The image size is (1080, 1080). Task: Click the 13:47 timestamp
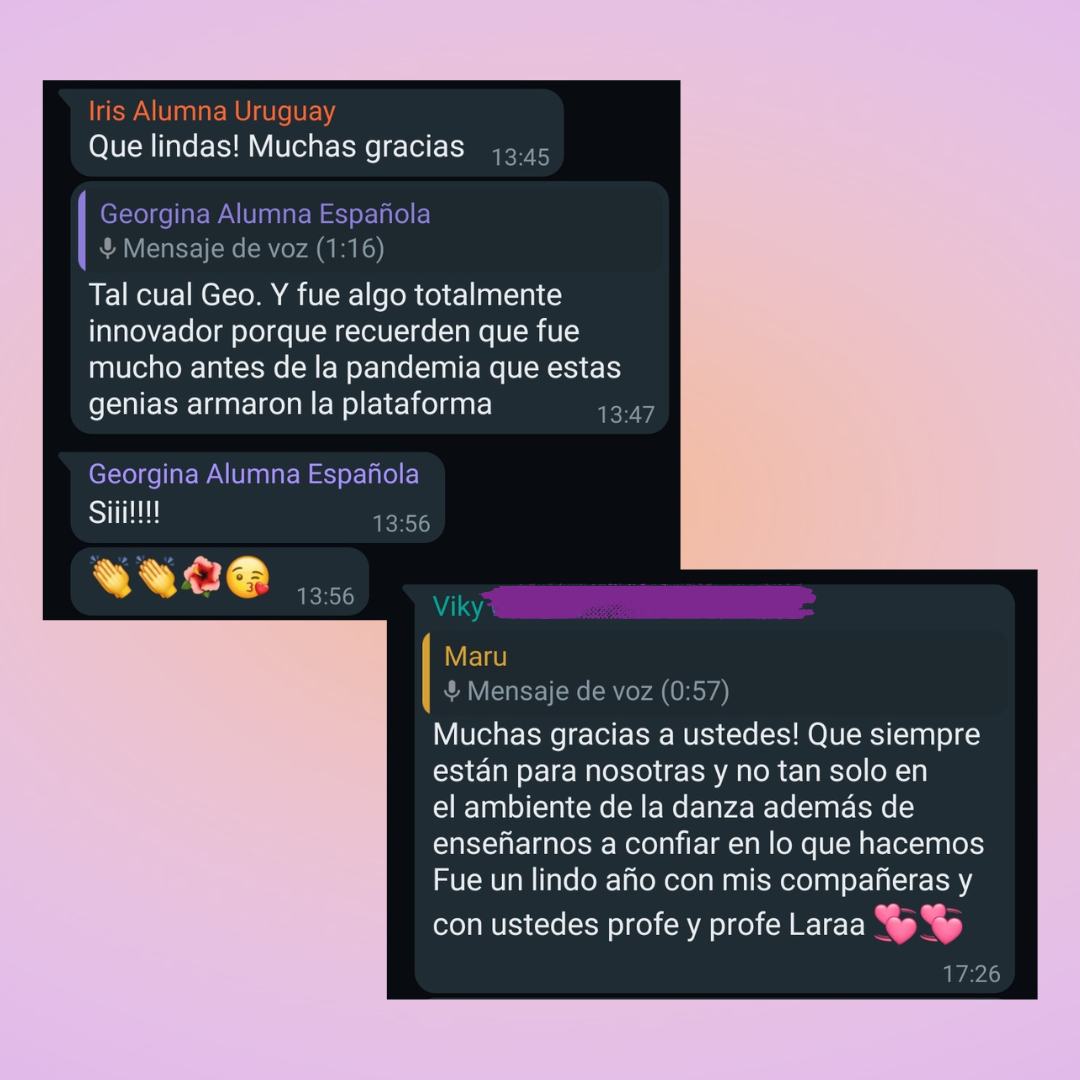point(625,415)
